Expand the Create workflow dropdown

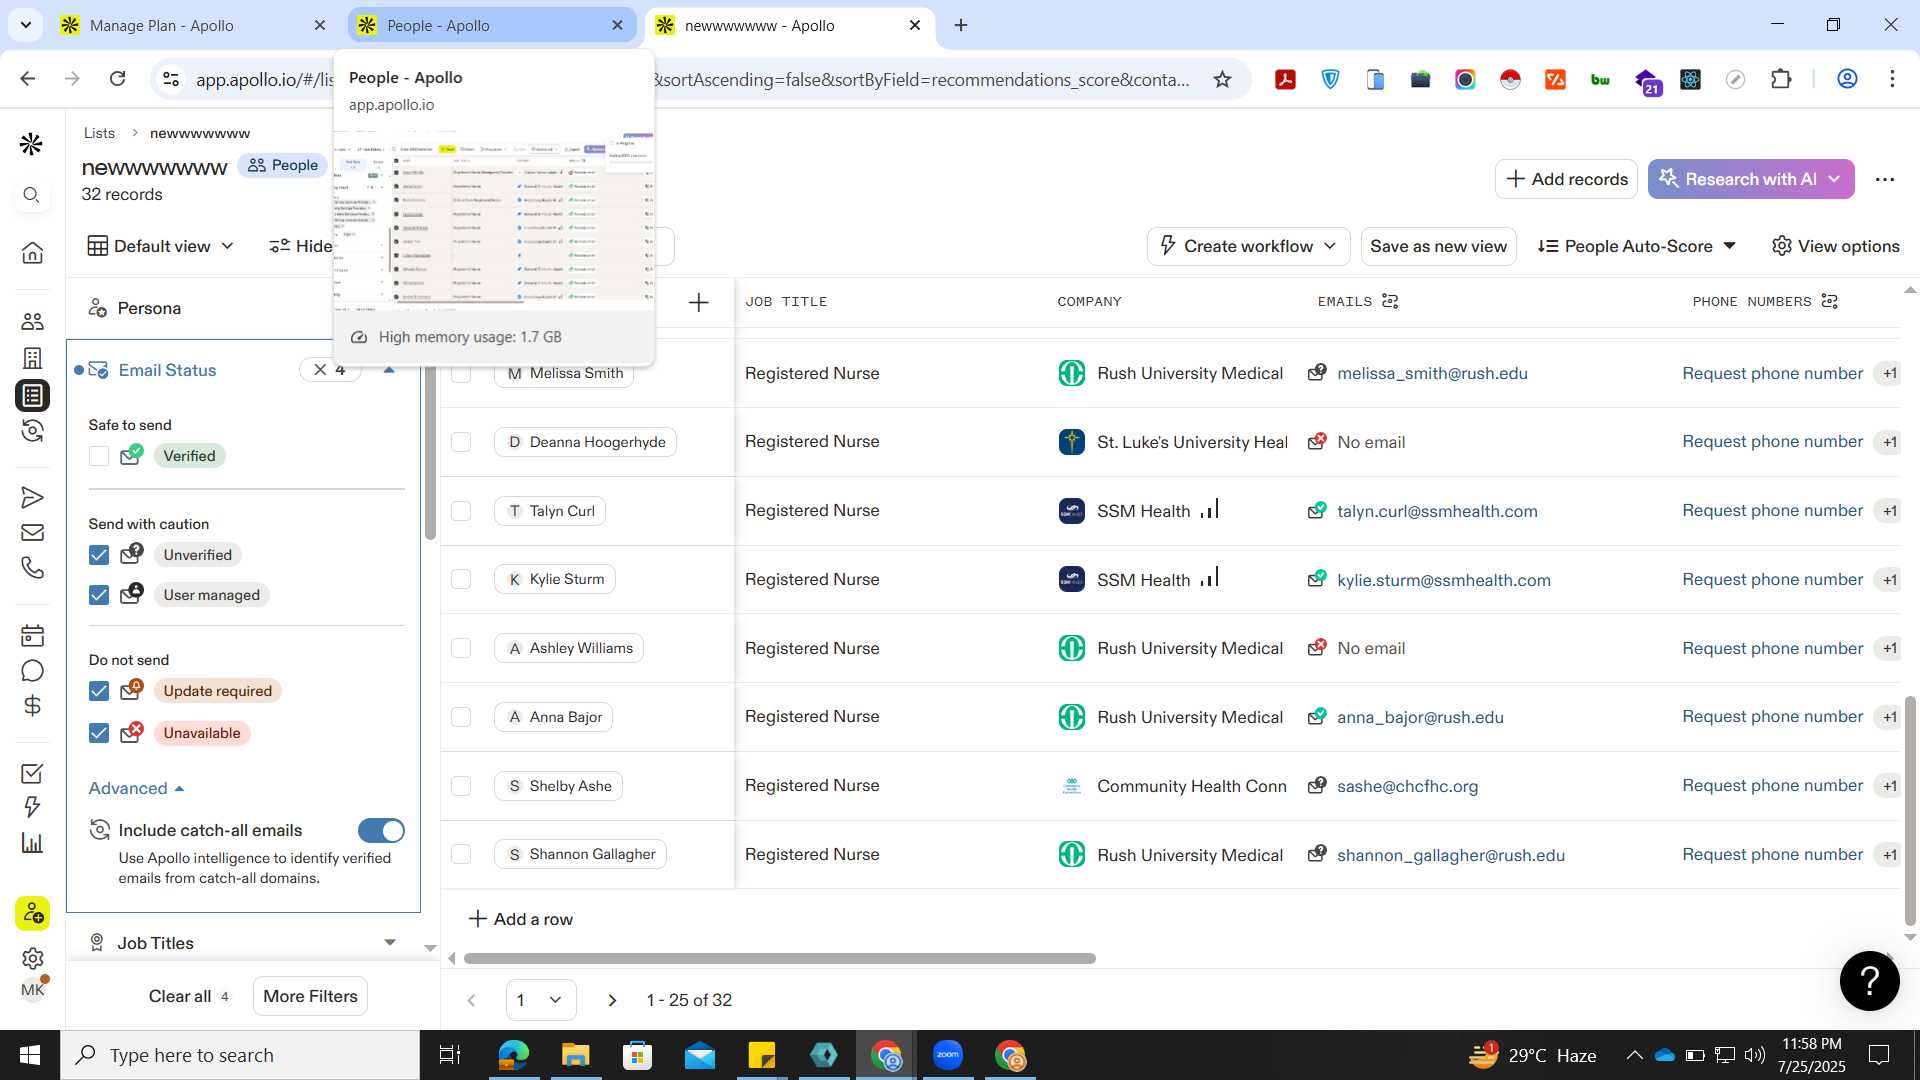coord(1248,246)
